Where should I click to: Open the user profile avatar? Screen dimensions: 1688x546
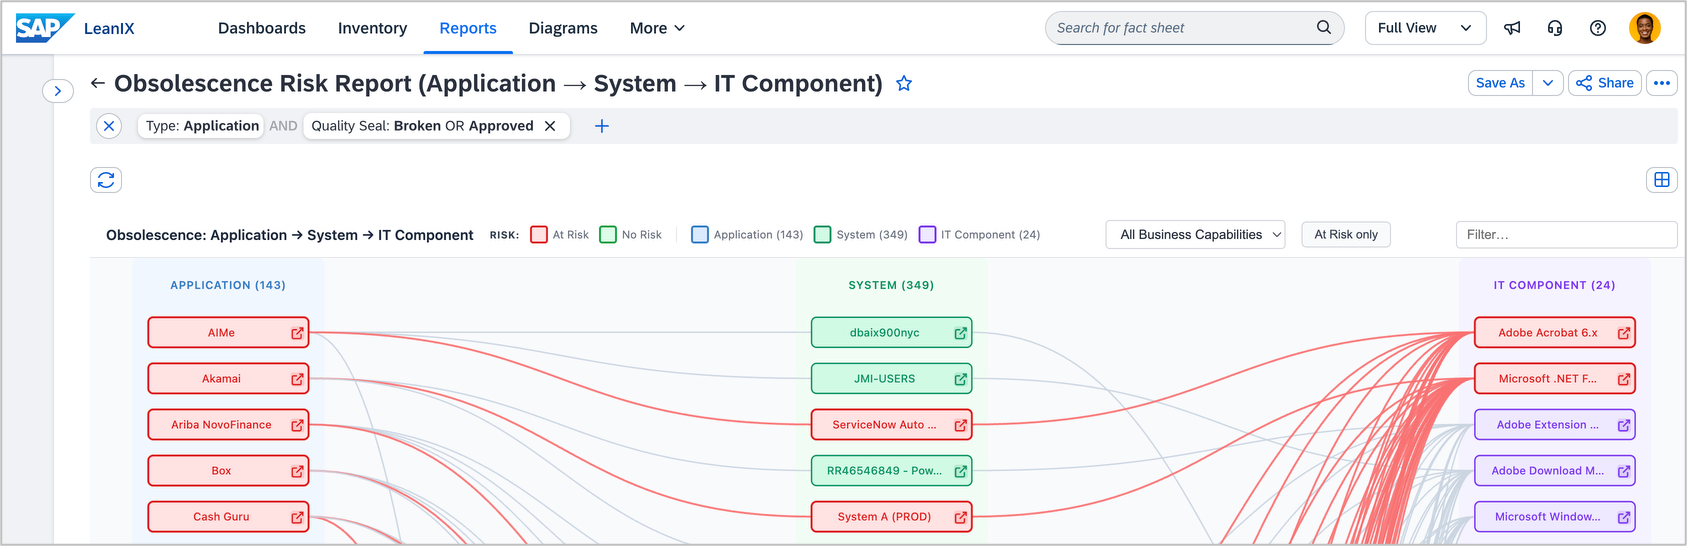pyautogui.click(x=1645, y=28)
